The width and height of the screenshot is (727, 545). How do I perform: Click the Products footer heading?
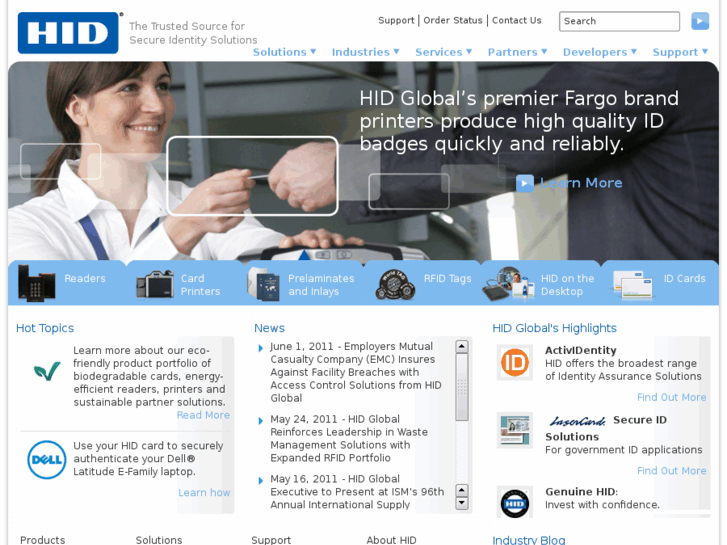pos(43,540)
